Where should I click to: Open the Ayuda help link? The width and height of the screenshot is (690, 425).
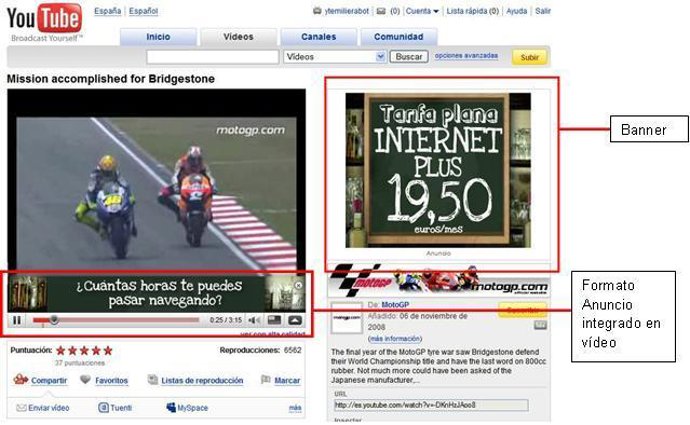pyautogui.click(x=517, y=11)
